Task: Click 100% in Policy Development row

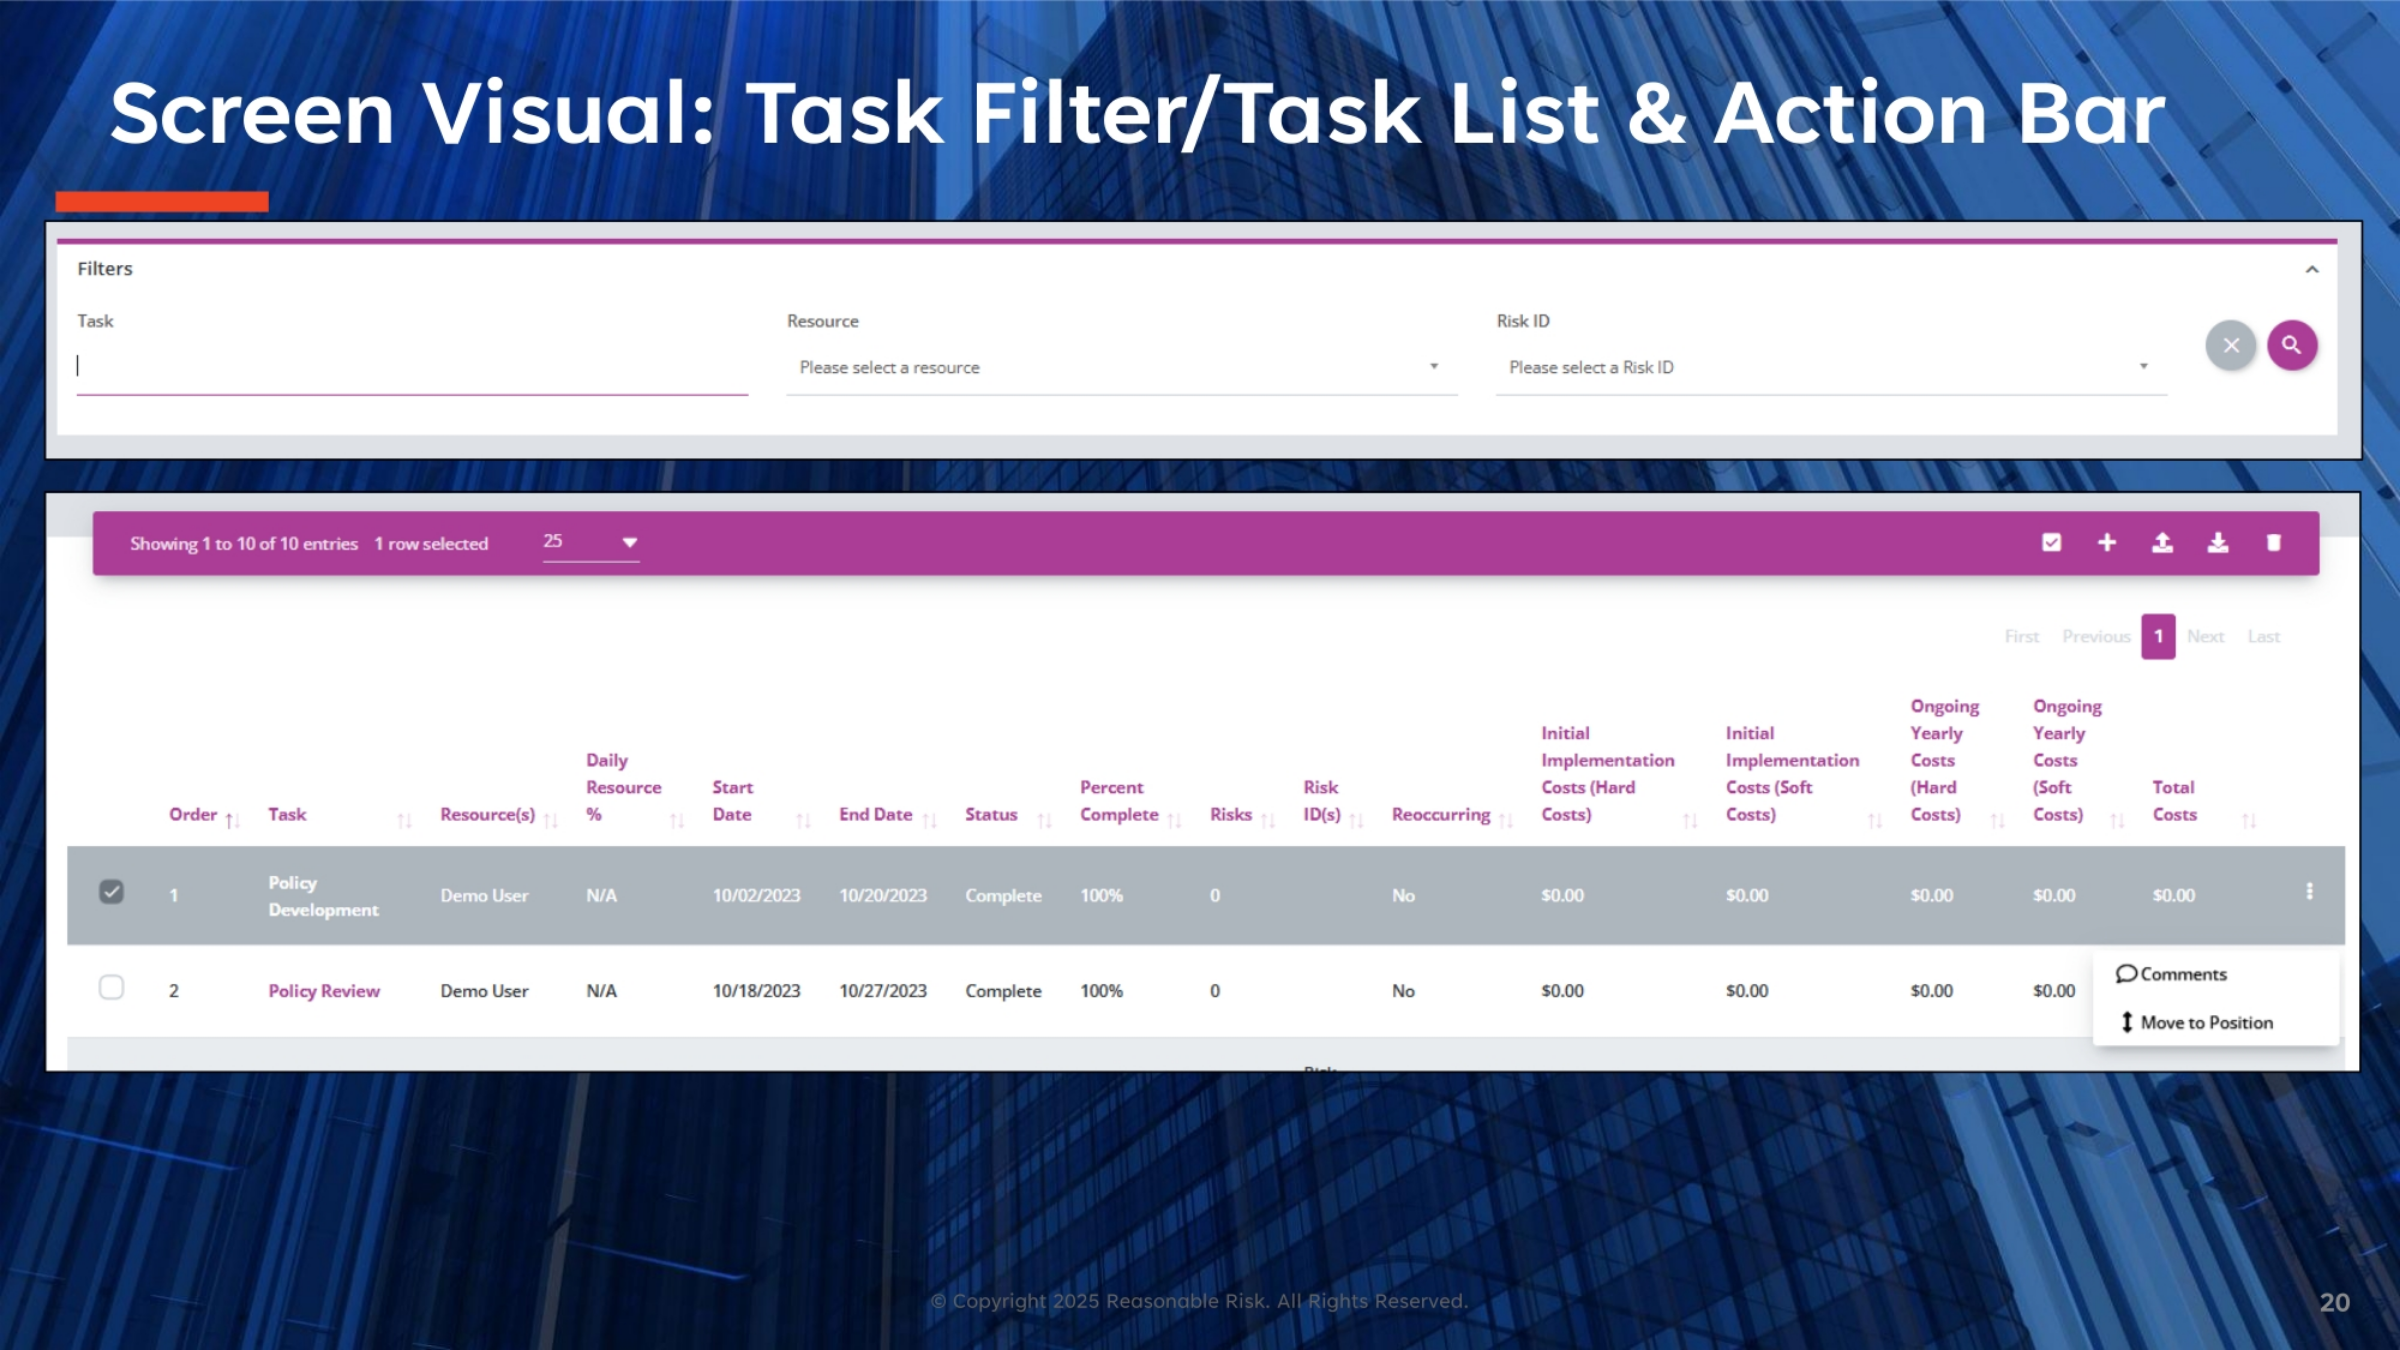Action: click(x=1101, y=896)
